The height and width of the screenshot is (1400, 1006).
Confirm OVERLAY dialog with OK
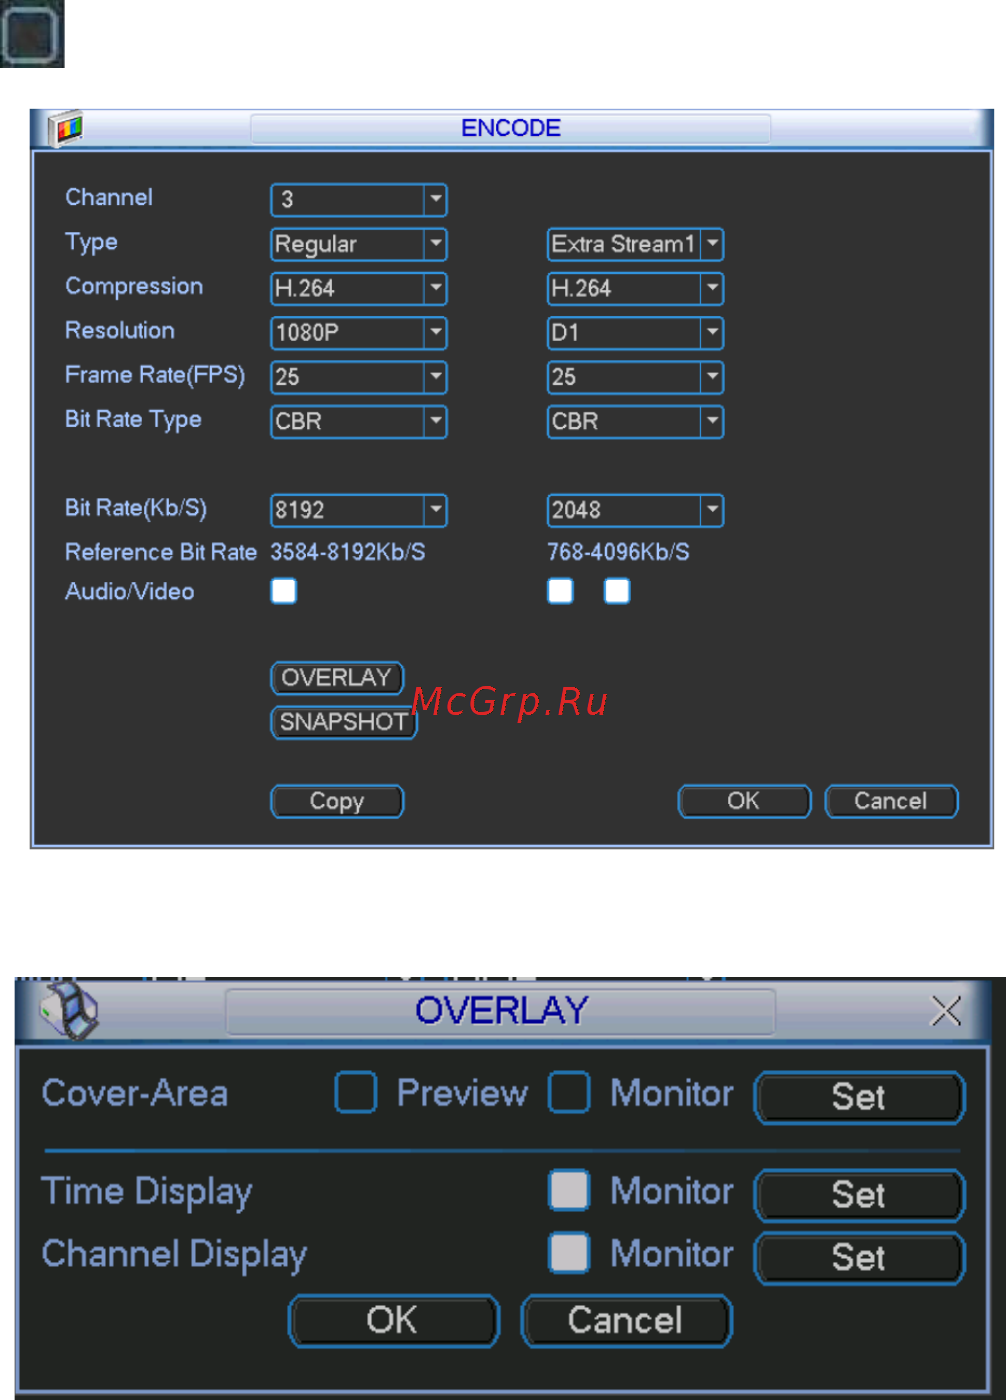pyautogui.click(x=393, y=1320)
